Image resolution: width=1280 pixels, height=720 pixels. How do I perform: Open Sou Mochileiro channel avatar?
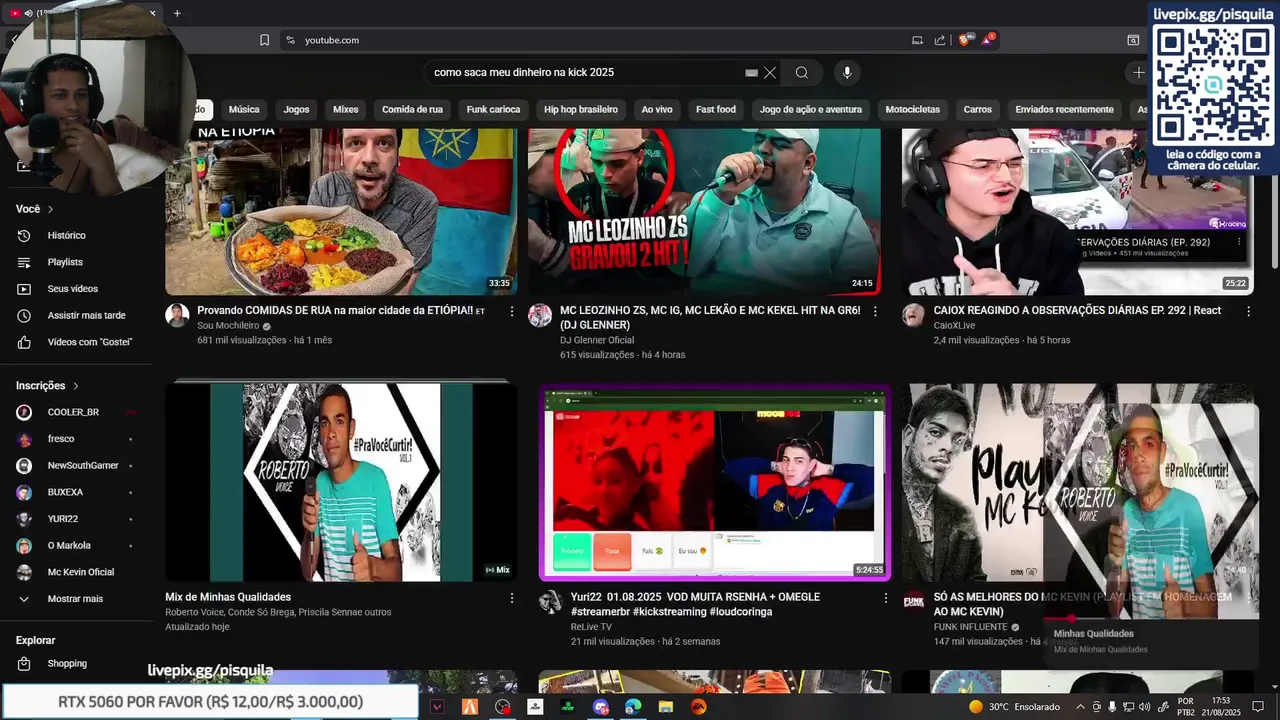coord(177,316)
